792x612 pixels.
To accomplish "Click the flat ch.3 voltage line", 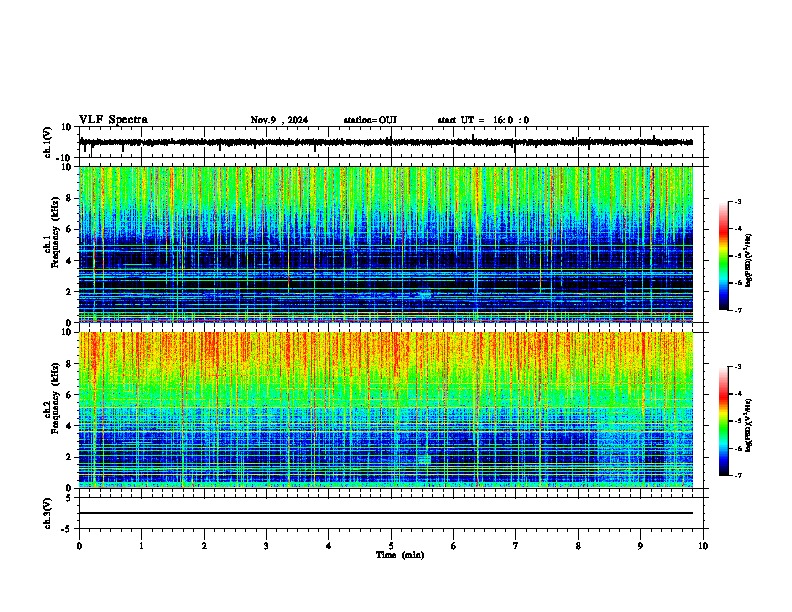I will coord(386,513).
